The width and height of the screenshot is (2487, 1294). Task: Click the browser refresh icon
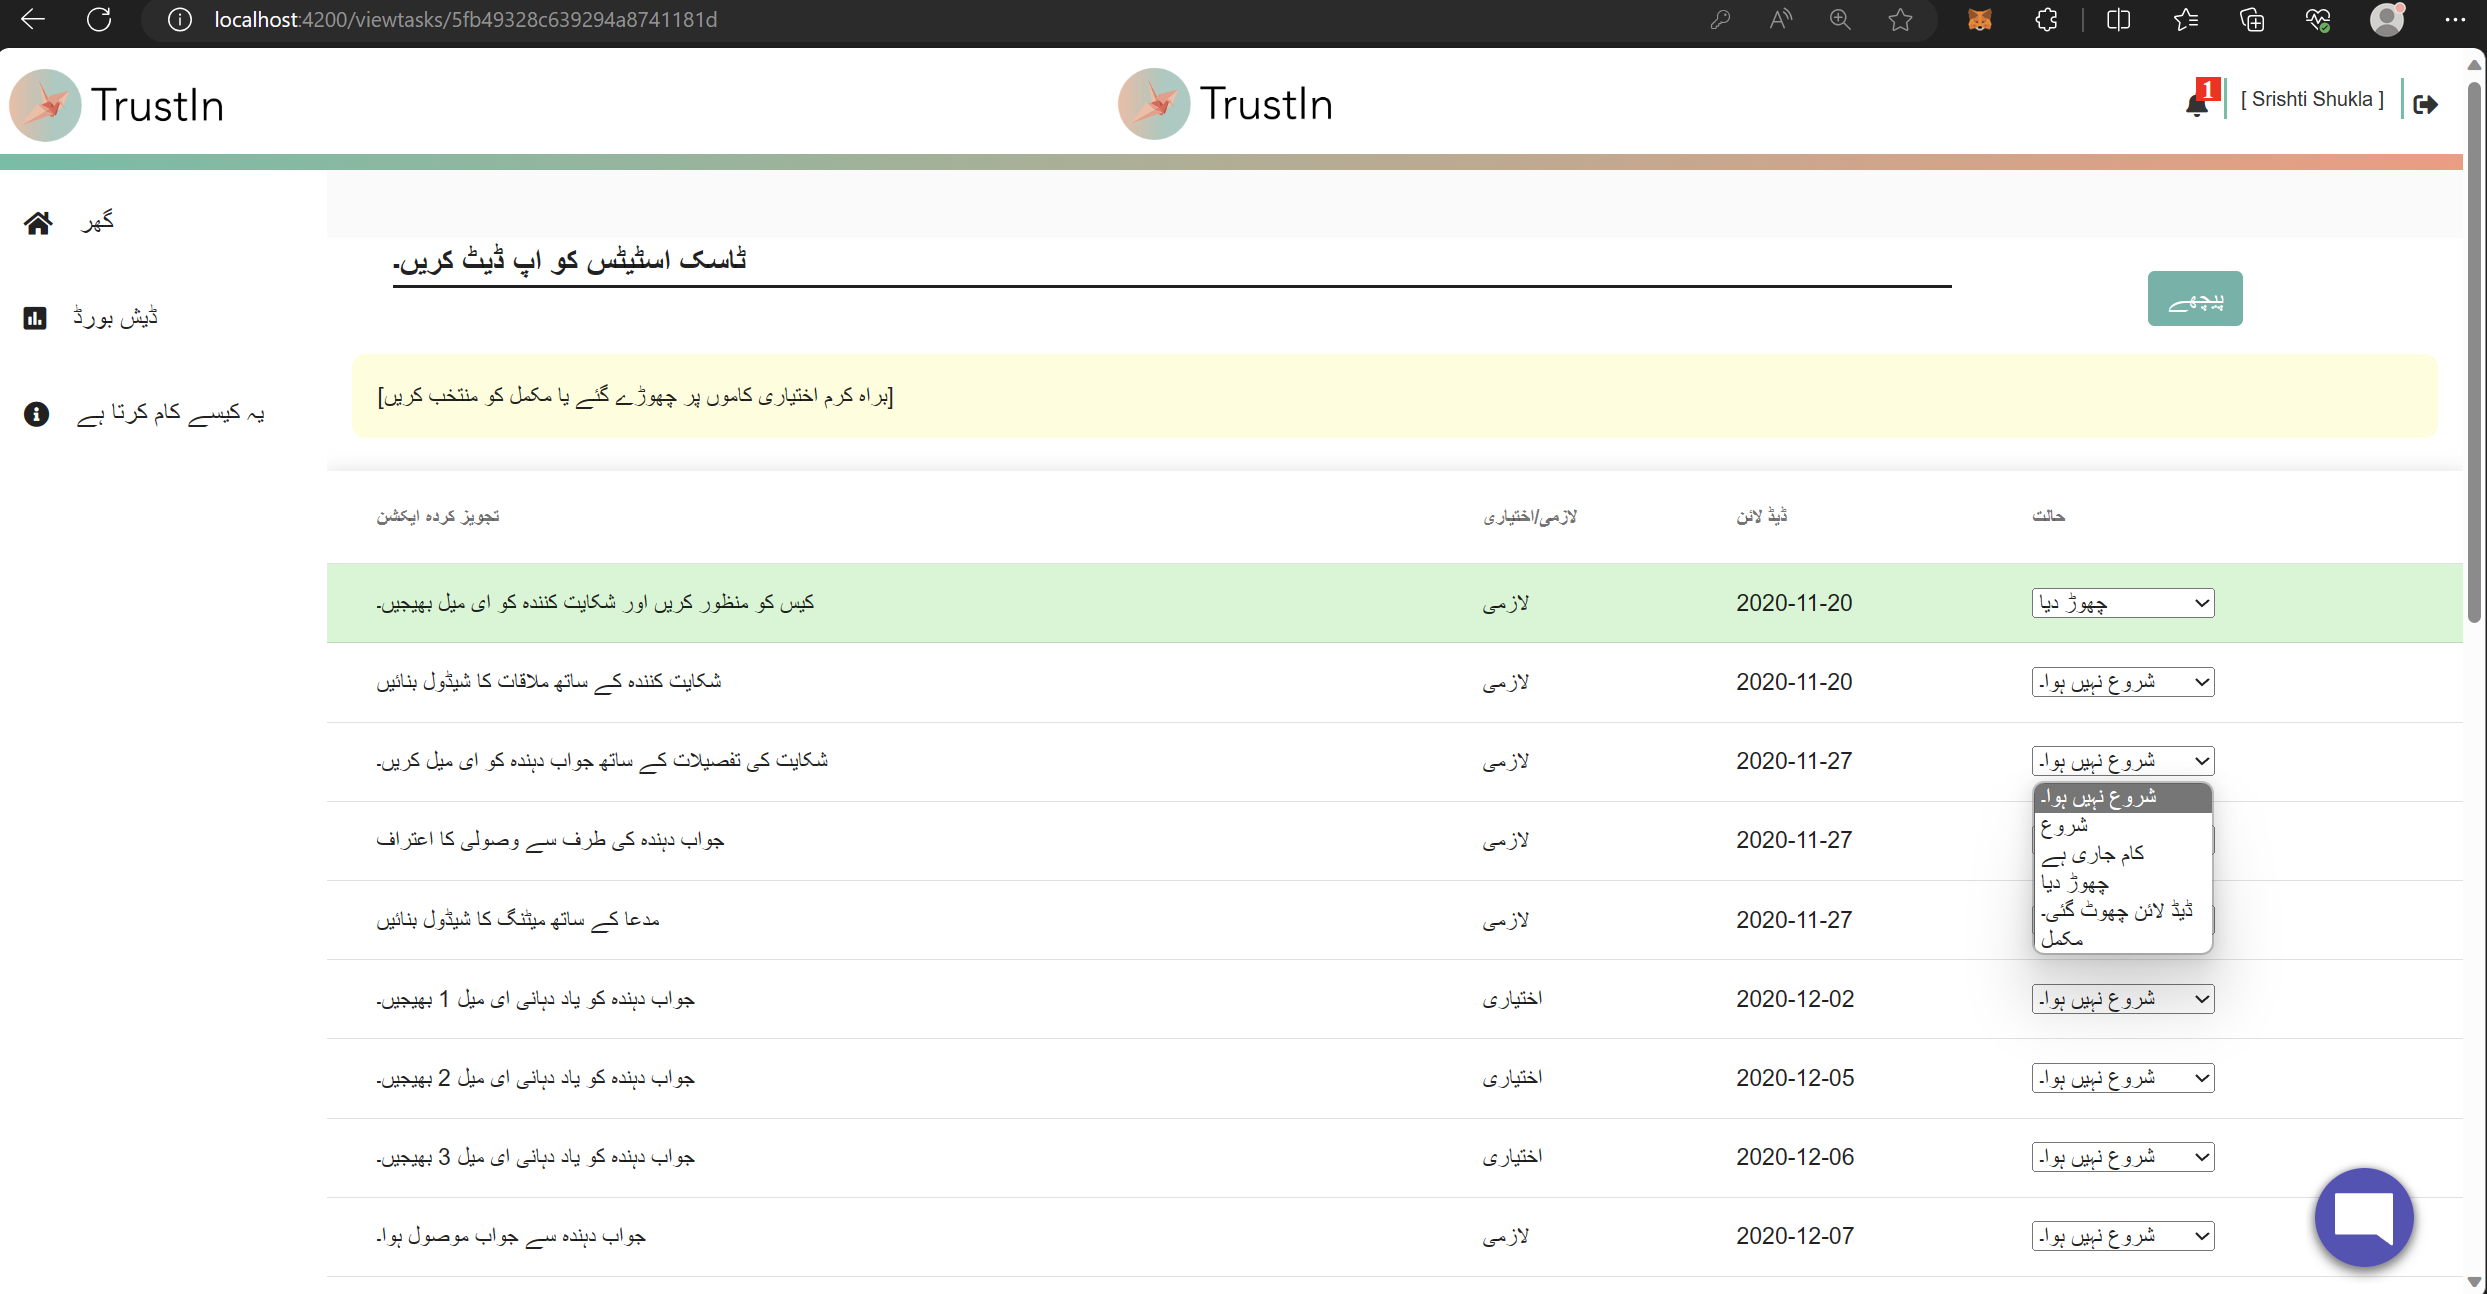tap(99, 20)
